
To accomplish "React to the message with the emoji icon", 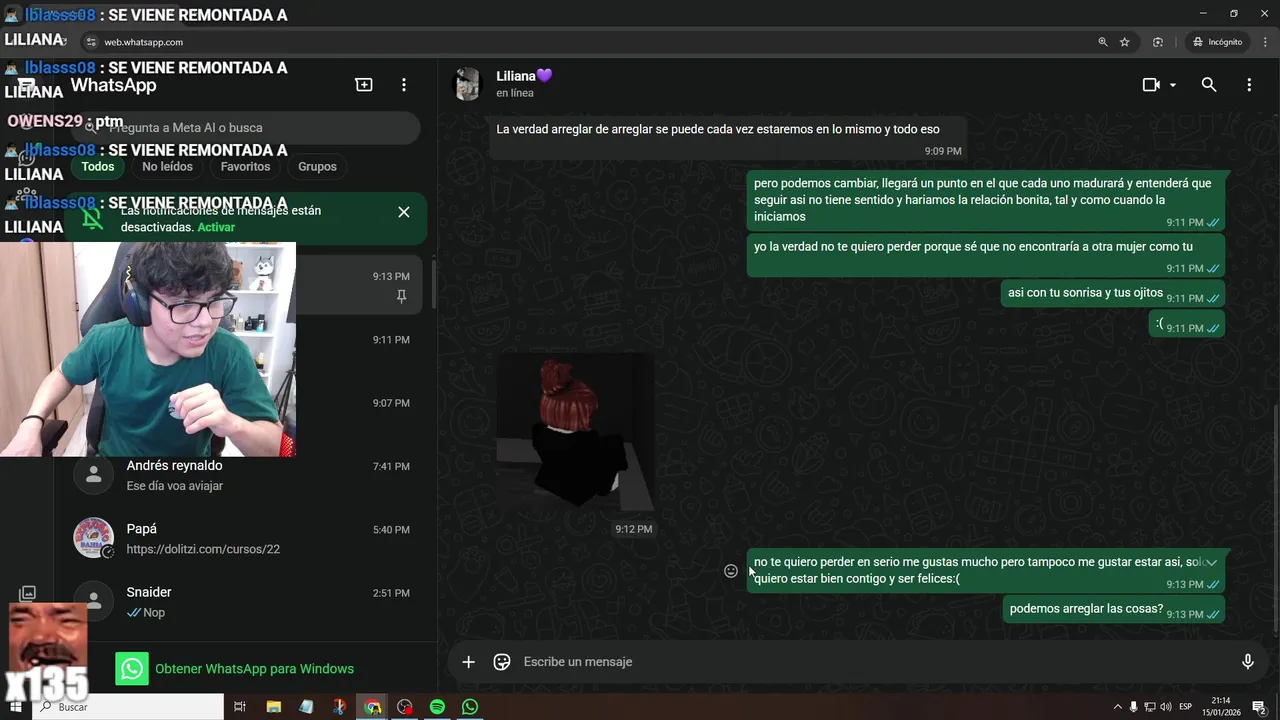I will coord(731,571).
